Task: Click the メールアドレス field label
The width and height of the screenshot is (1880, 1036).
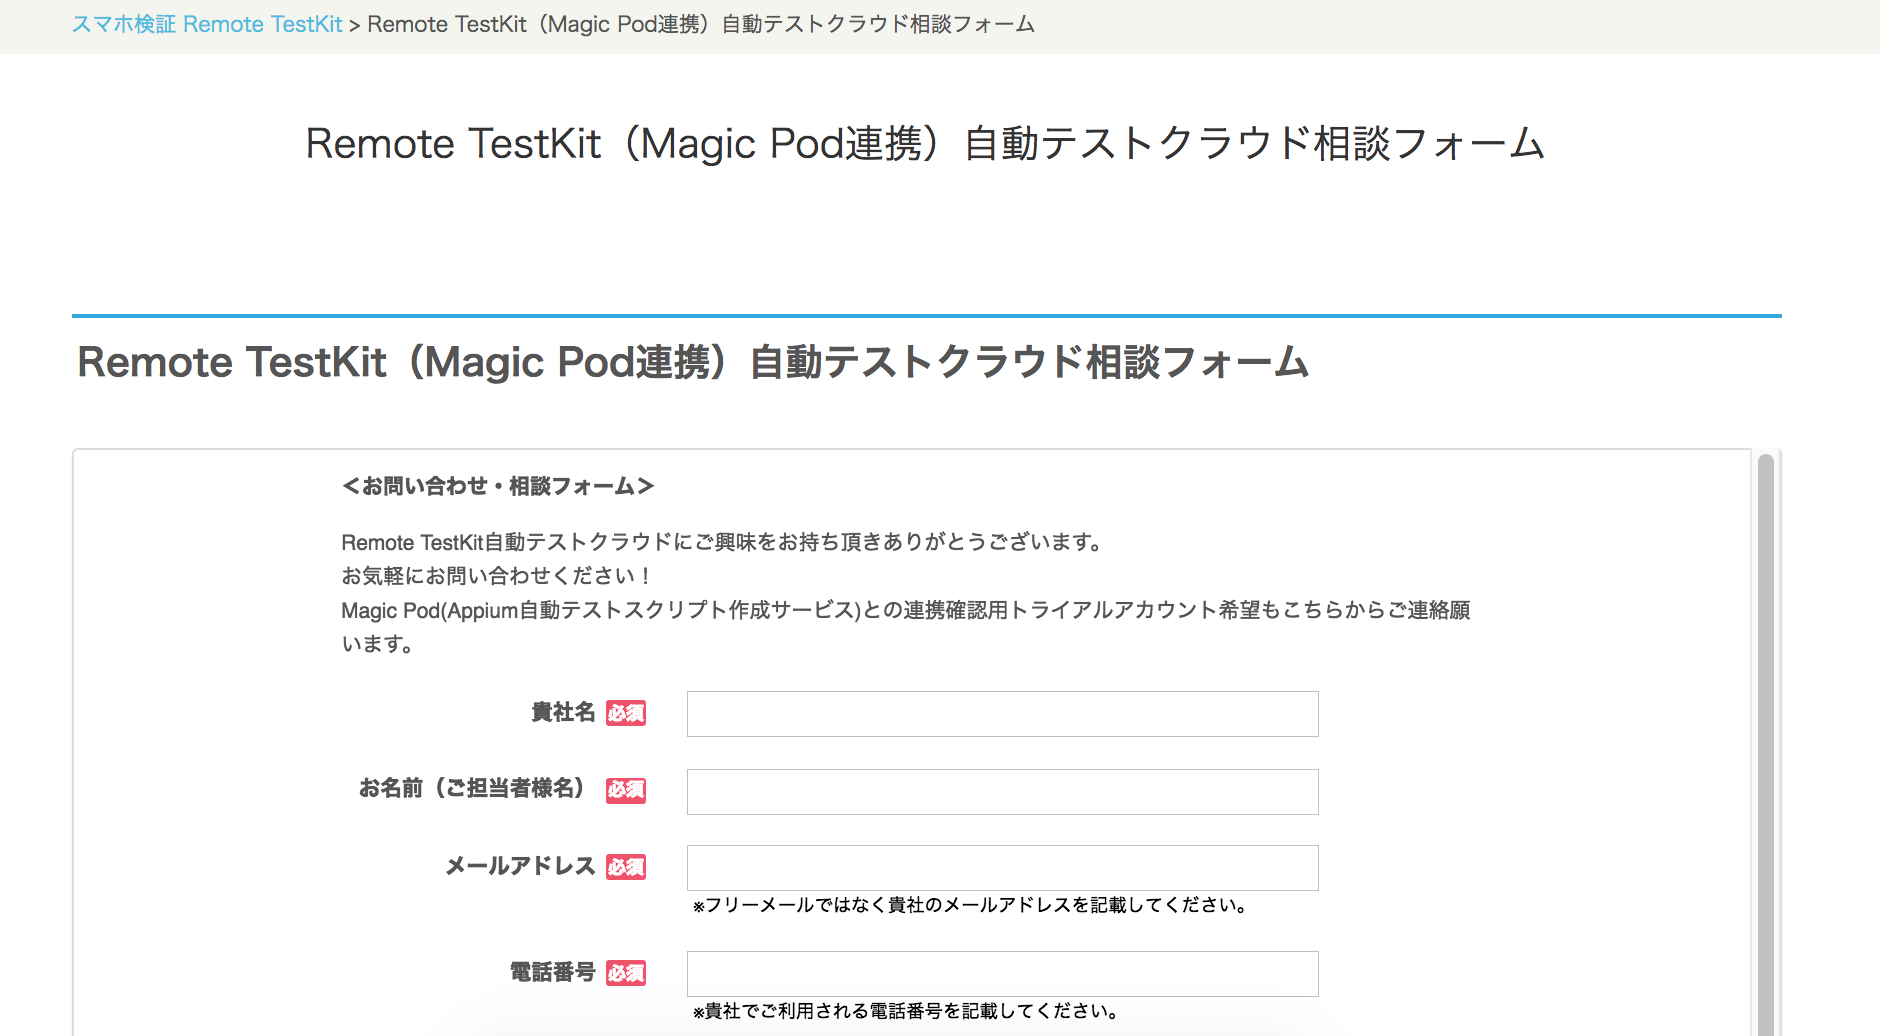Action: pos(520,866)
